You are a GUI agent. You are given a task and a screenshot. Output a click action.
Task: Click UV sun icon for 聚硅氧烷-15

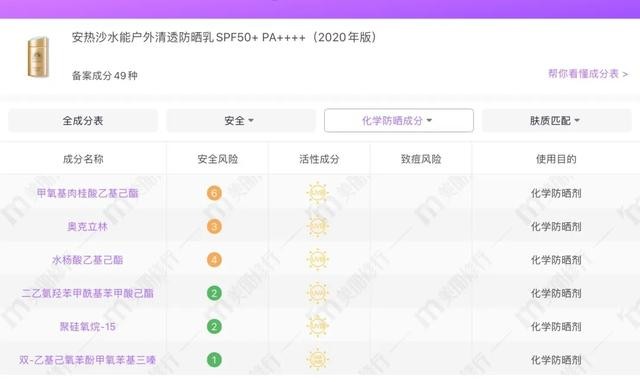click(x=318, y=326)
